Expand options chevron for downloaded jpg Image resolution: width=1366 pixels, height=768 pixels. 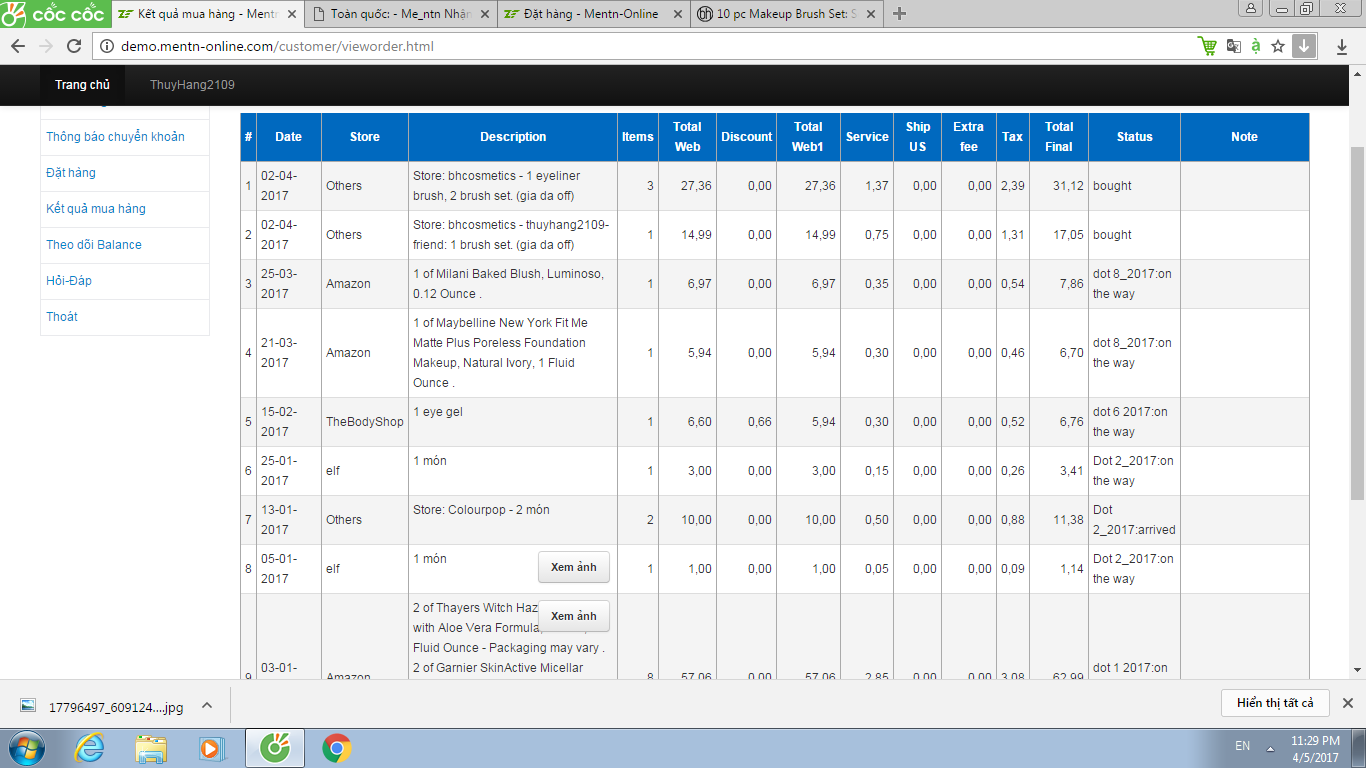pos(207,706)
